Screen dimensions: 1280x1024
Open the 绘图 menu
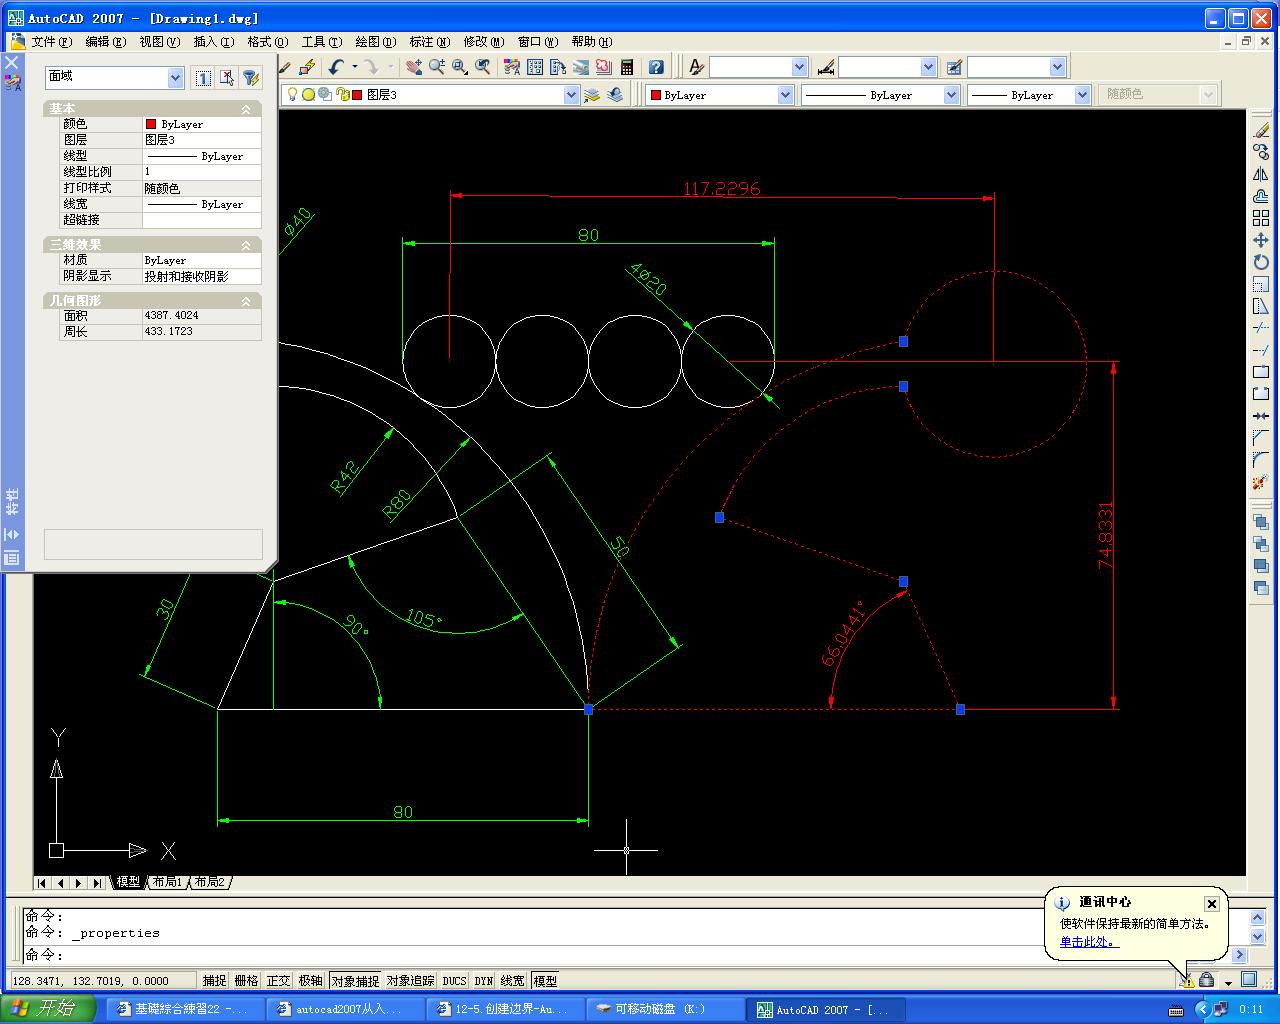click(x=375, y=42)
